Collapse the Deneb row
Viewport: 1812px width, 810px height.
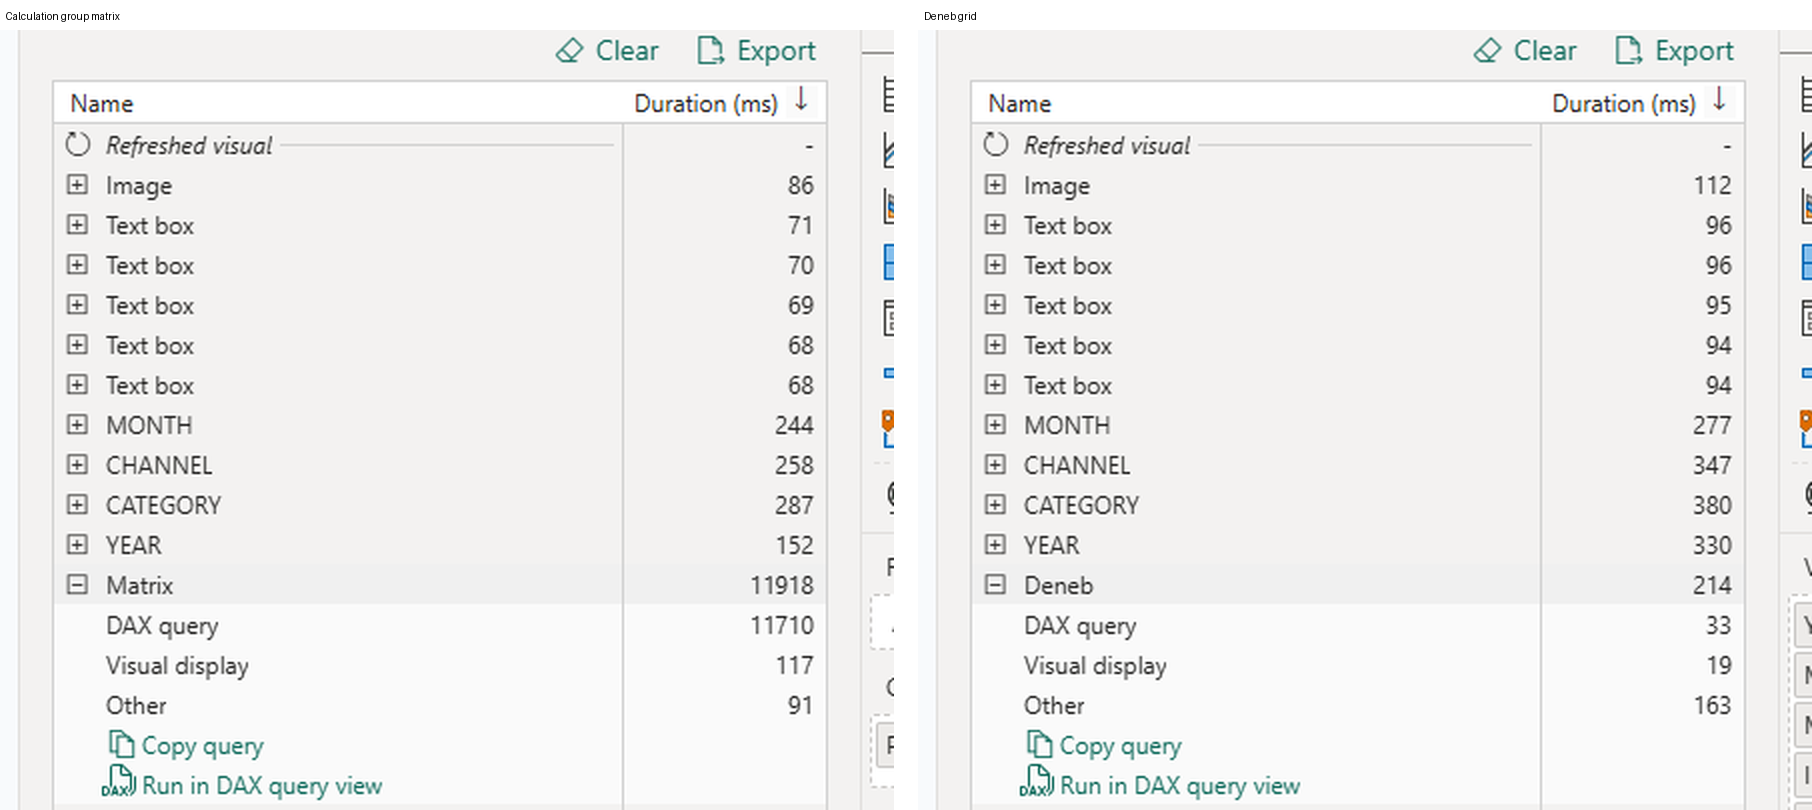pos(995,585)
